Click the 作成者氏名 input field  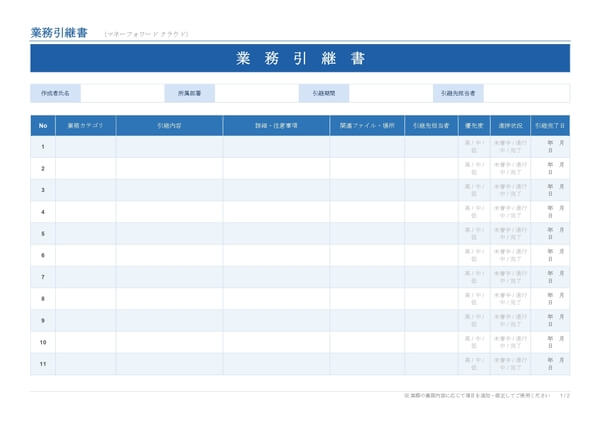pyautogui.click(x=121, y=93)
